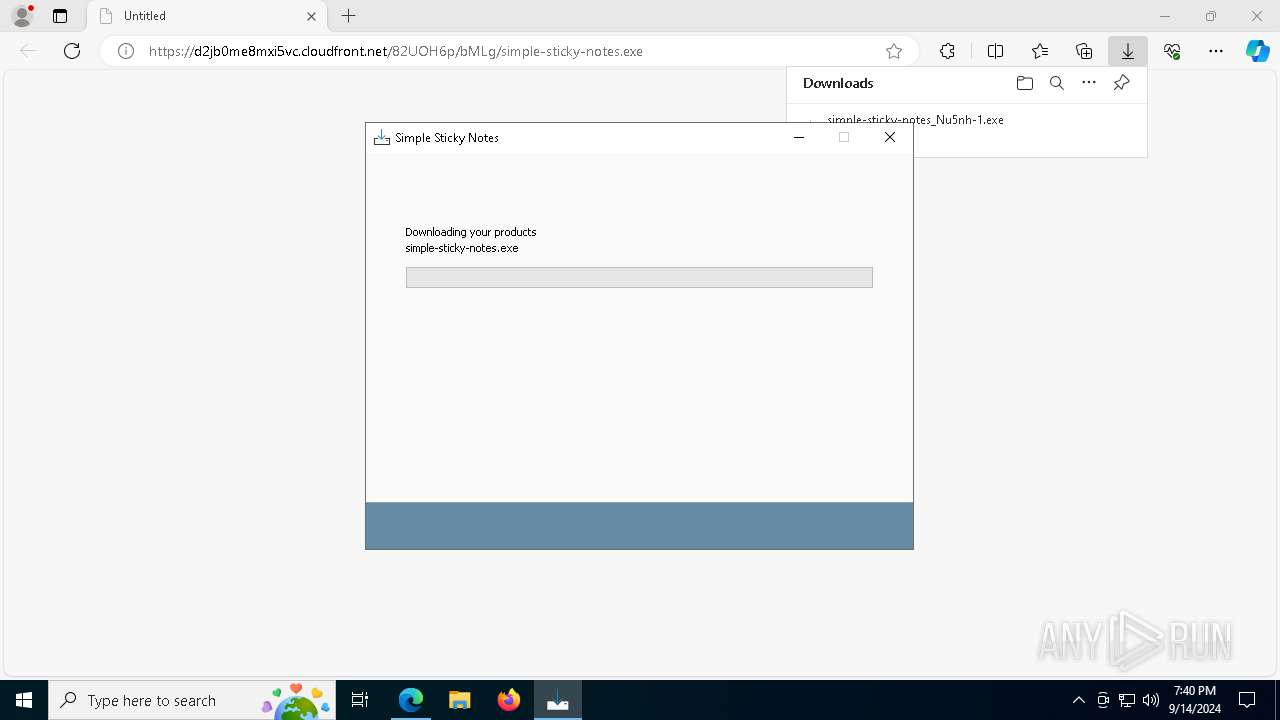
Task: View site information icon in address bar
Action: point(126,51)
